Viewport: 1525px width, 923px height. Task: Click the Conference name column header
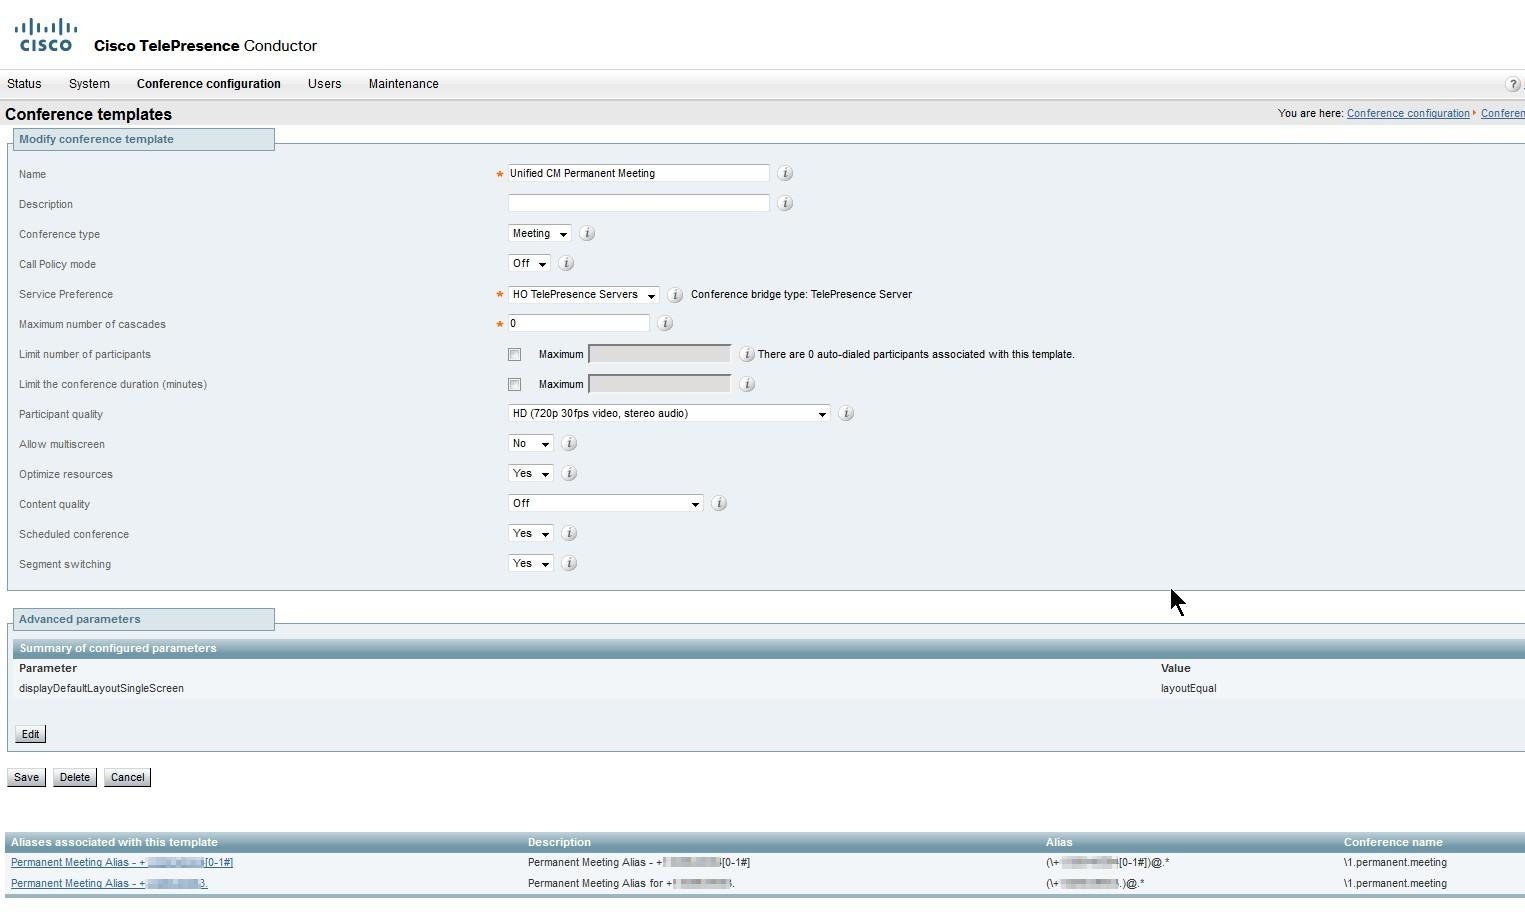tap(1393, 843)
